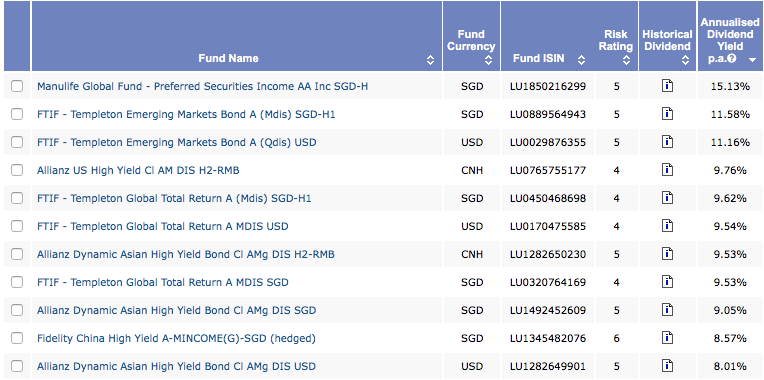Click ISIN LU1850216299
The width and height of the screenshot is (764, 380).
coord(548,86)
